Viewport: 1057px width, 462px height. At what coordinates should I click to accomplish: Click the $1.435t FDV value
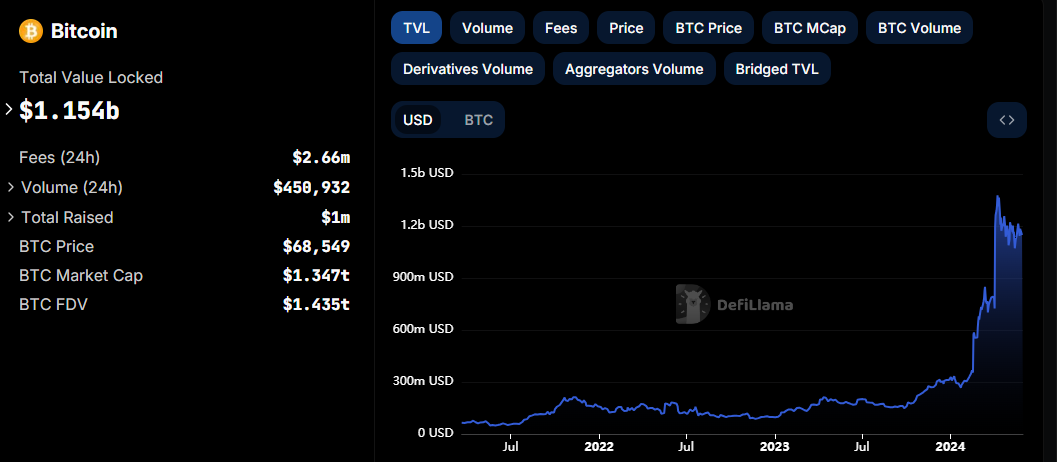[x=316, y=304]
